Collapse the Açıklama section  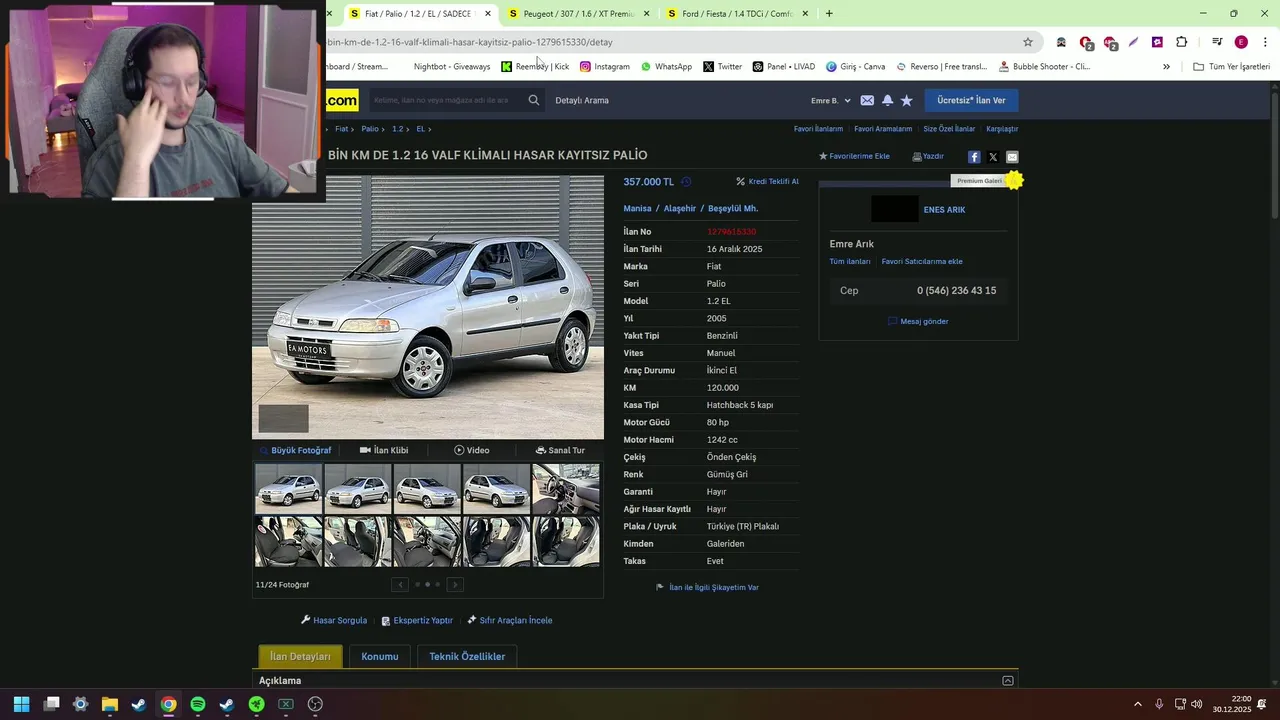coord(1008,681)
